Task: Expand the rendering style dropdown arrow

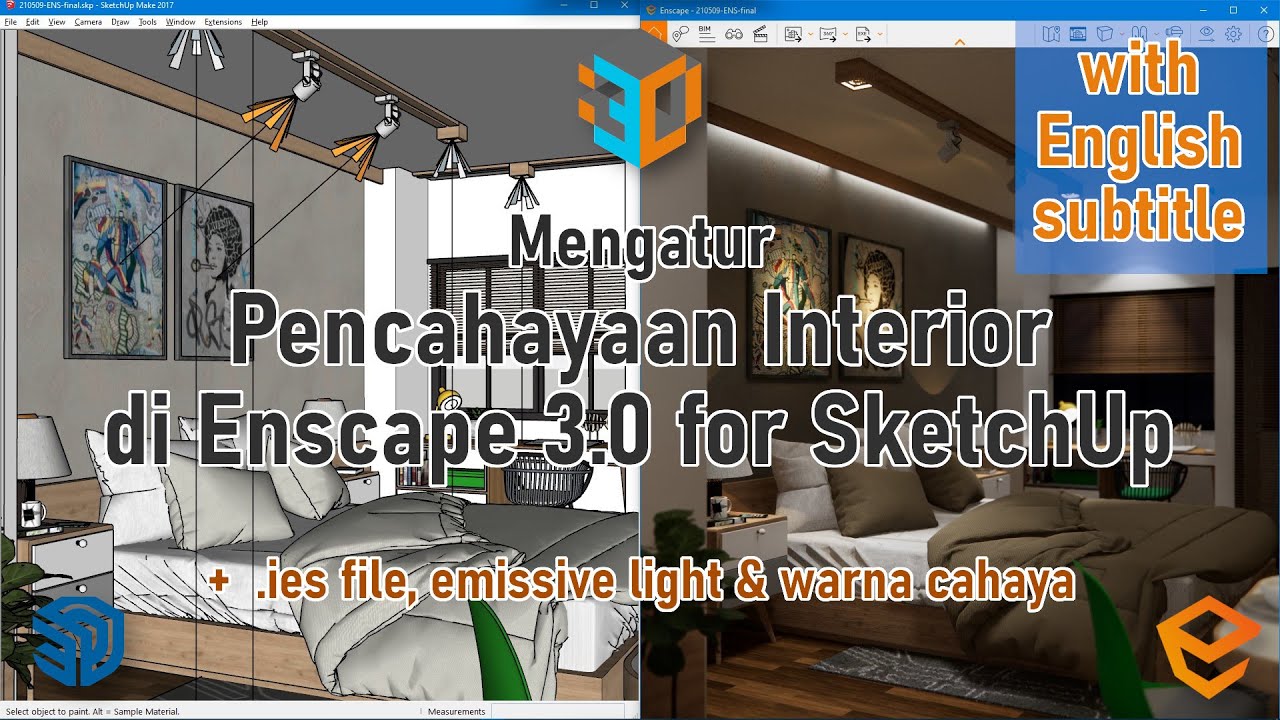Action: [x=1121, y=34]
